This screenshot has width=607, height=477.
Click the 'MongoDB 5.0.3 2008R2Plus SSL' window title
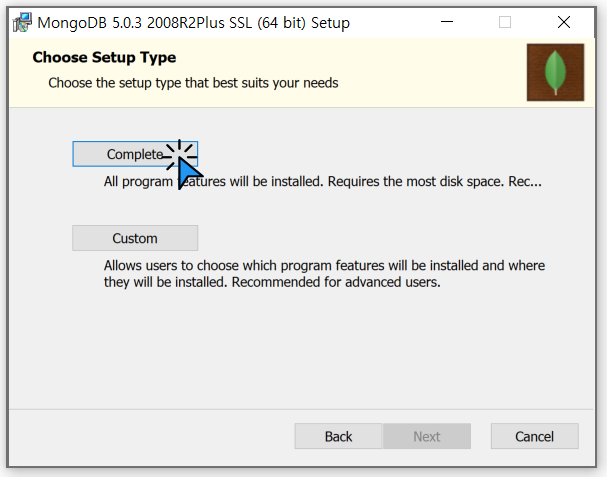(193, 23)
